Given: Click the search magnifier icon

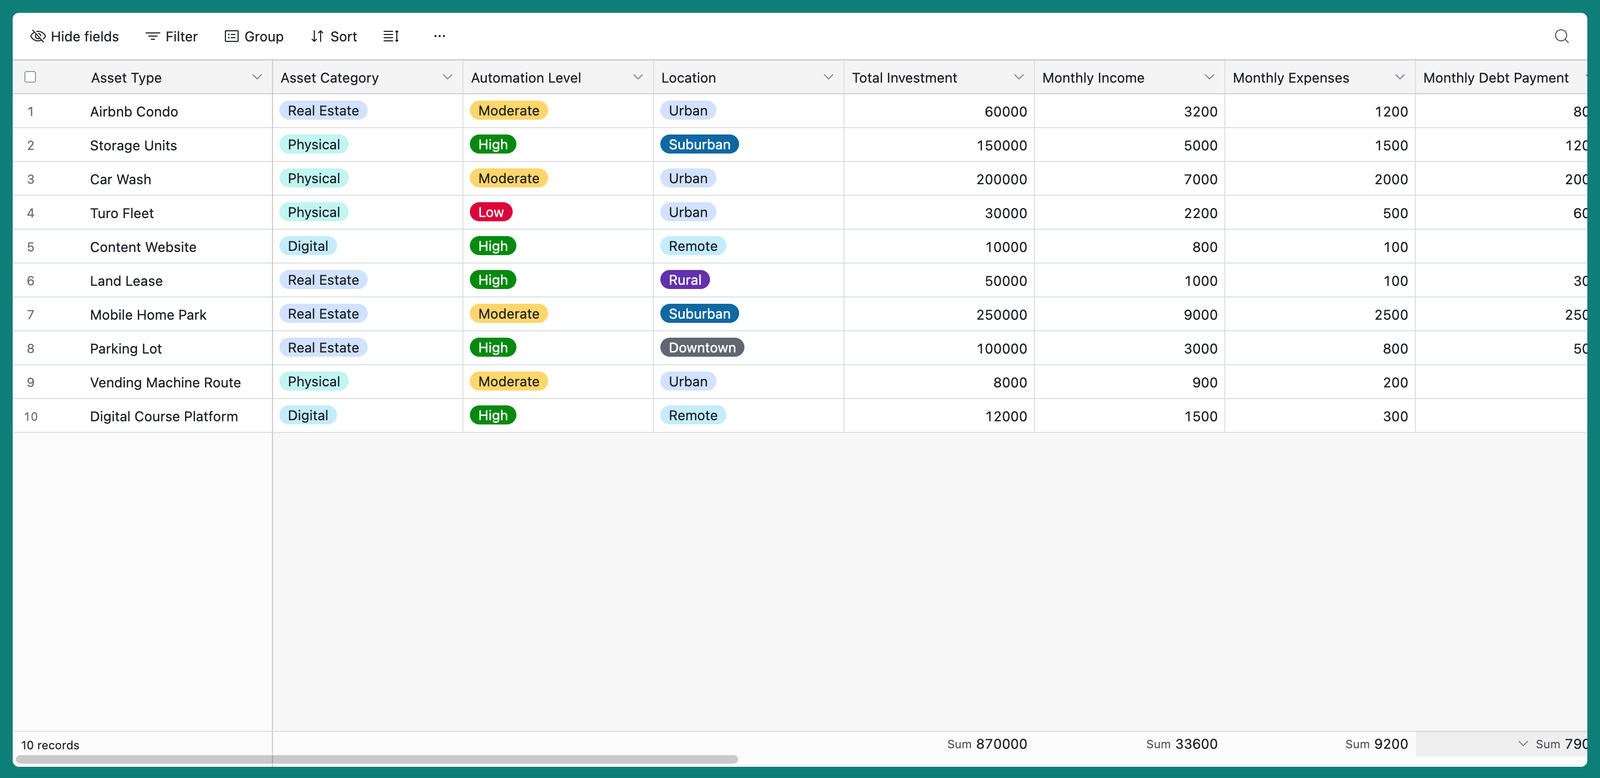Looking at the screenshot, I should 1561,36.
